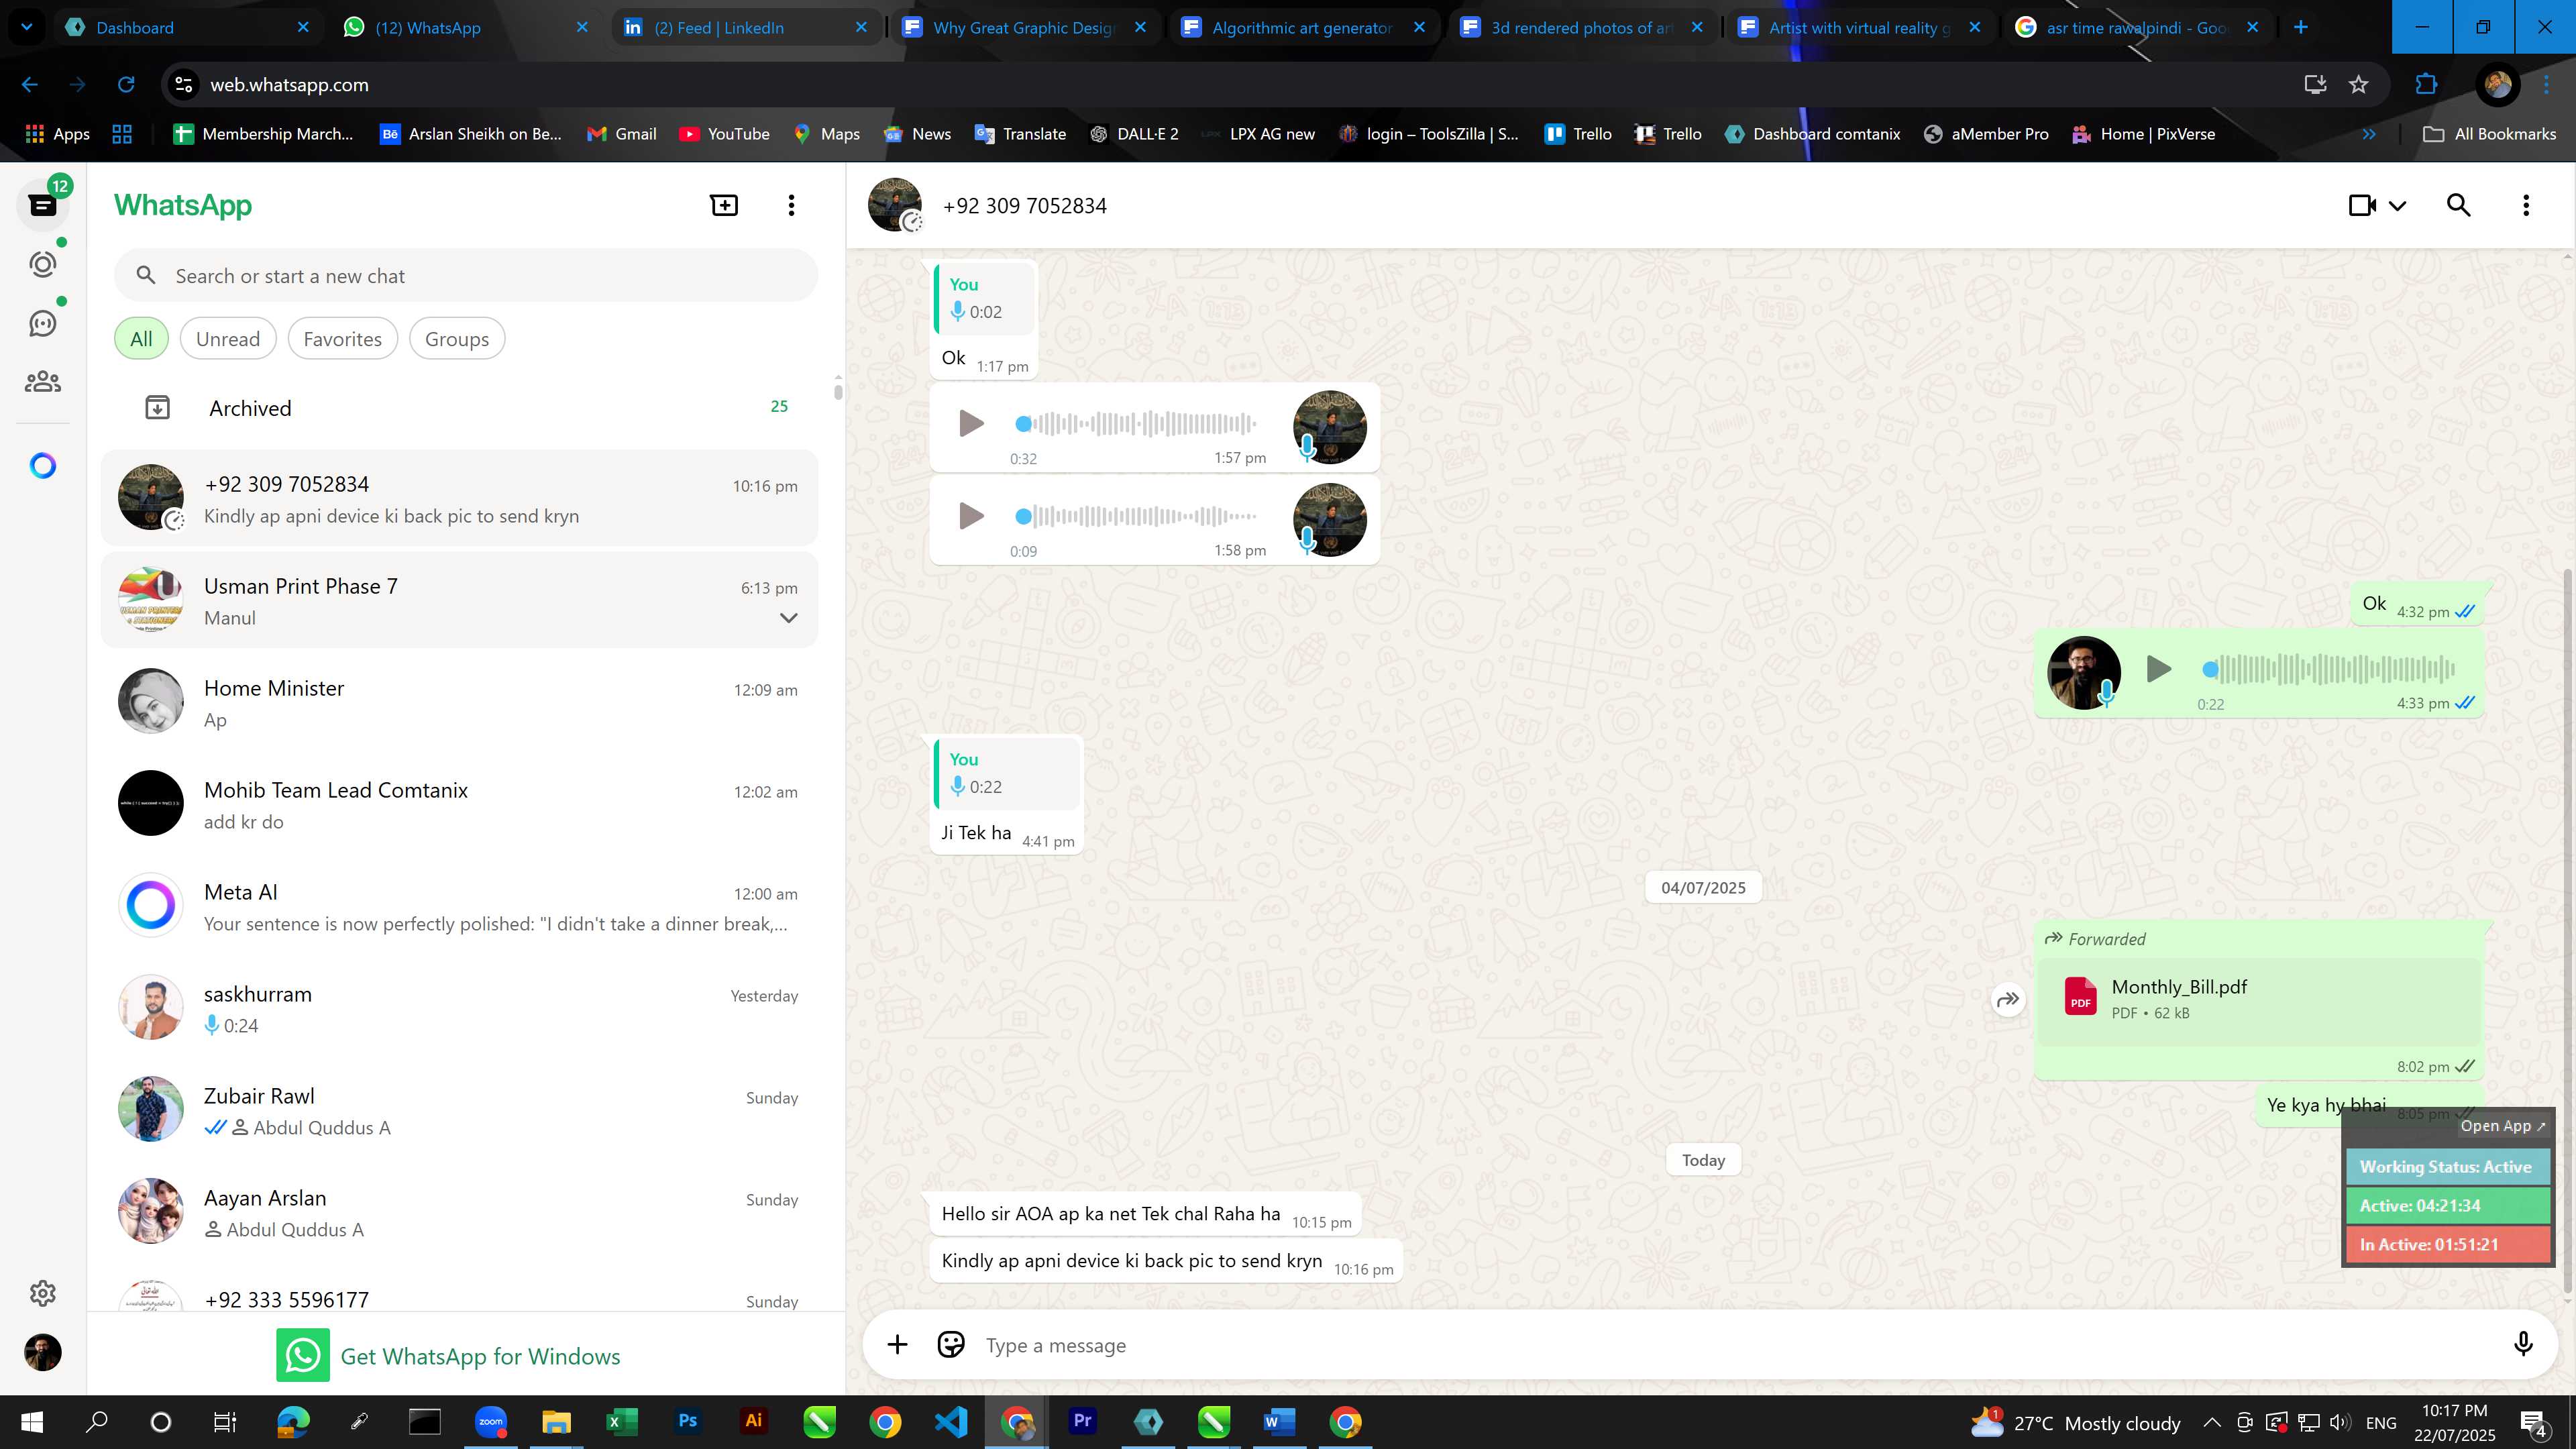Viewport: 2576px width, 1449px height.
Task: Open the Status icon in WhatsApp sidebar
Action: coord(43,264)
